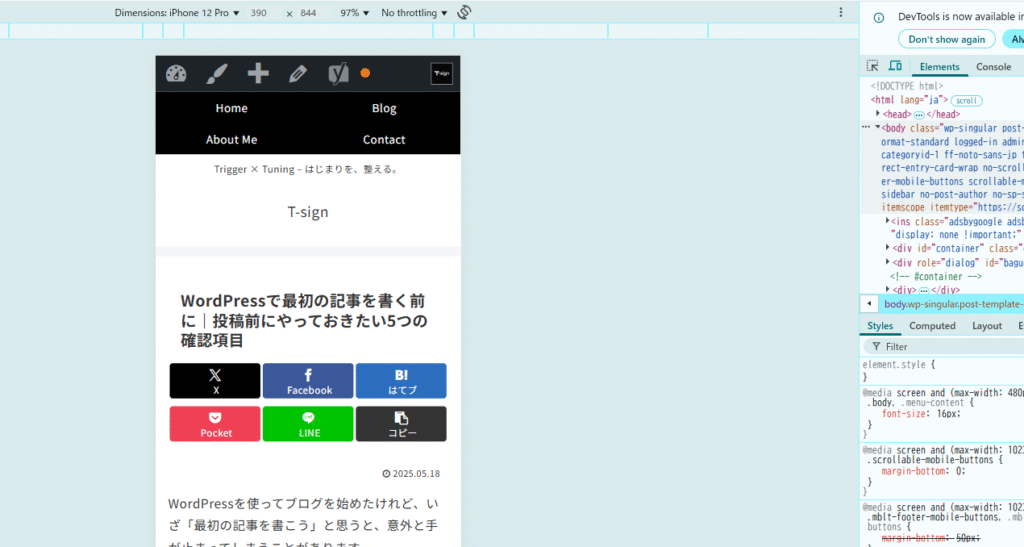The width and height of the screenshot is (1024, 547).
Task: Switch to the Elements tab
Action: (x=939, y=67)
